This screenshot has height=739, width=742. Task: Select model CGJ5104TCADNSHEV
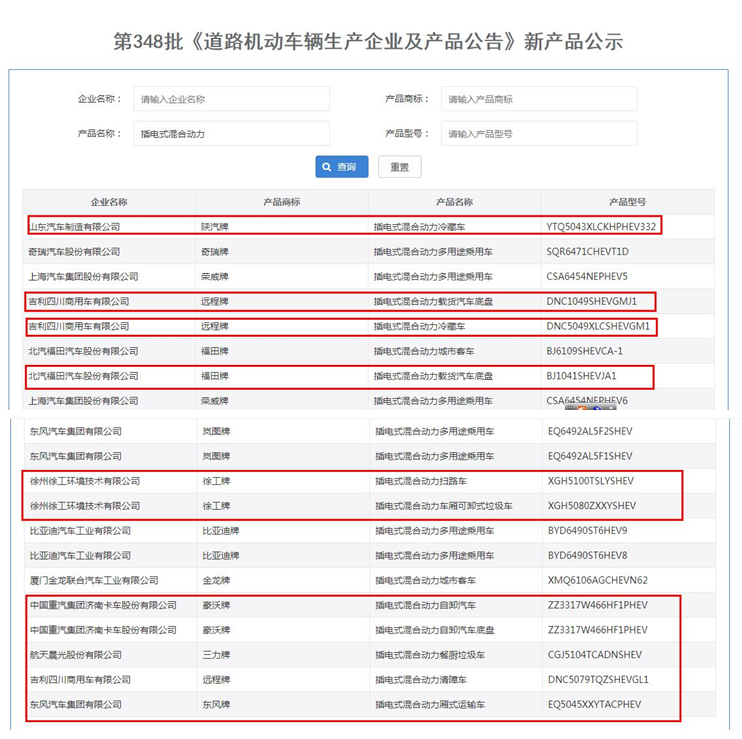[x=595, y=655]
